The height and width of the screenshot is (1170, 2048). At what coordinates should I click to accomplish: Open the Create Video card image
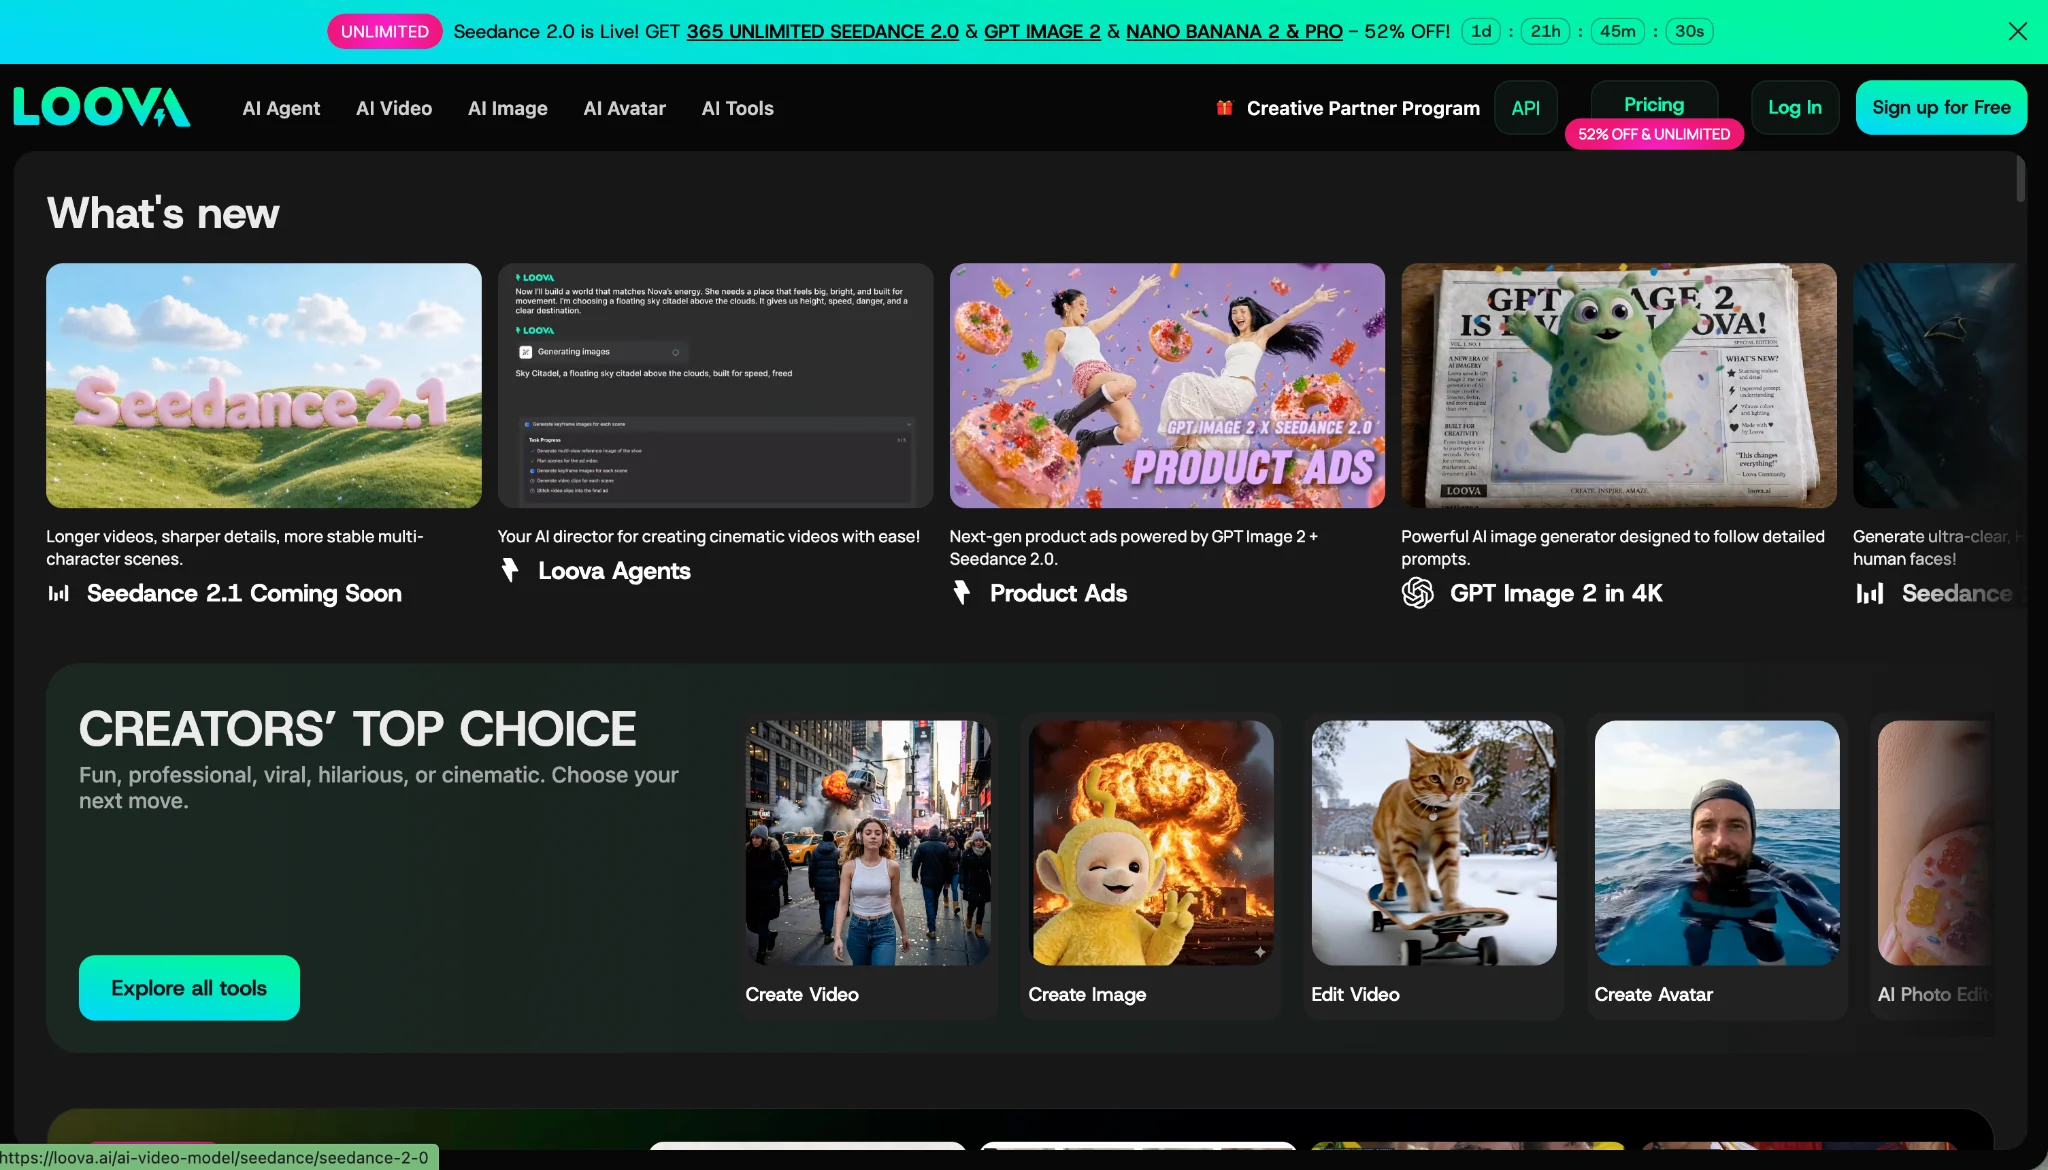point(868,843)
